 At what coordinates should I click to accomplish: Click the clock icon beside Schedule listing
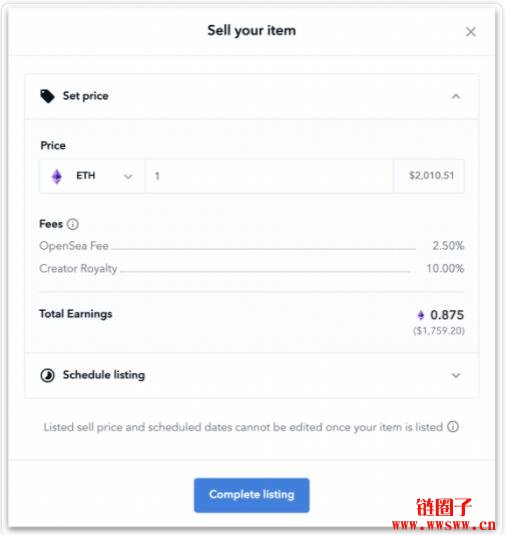[47, 375]
